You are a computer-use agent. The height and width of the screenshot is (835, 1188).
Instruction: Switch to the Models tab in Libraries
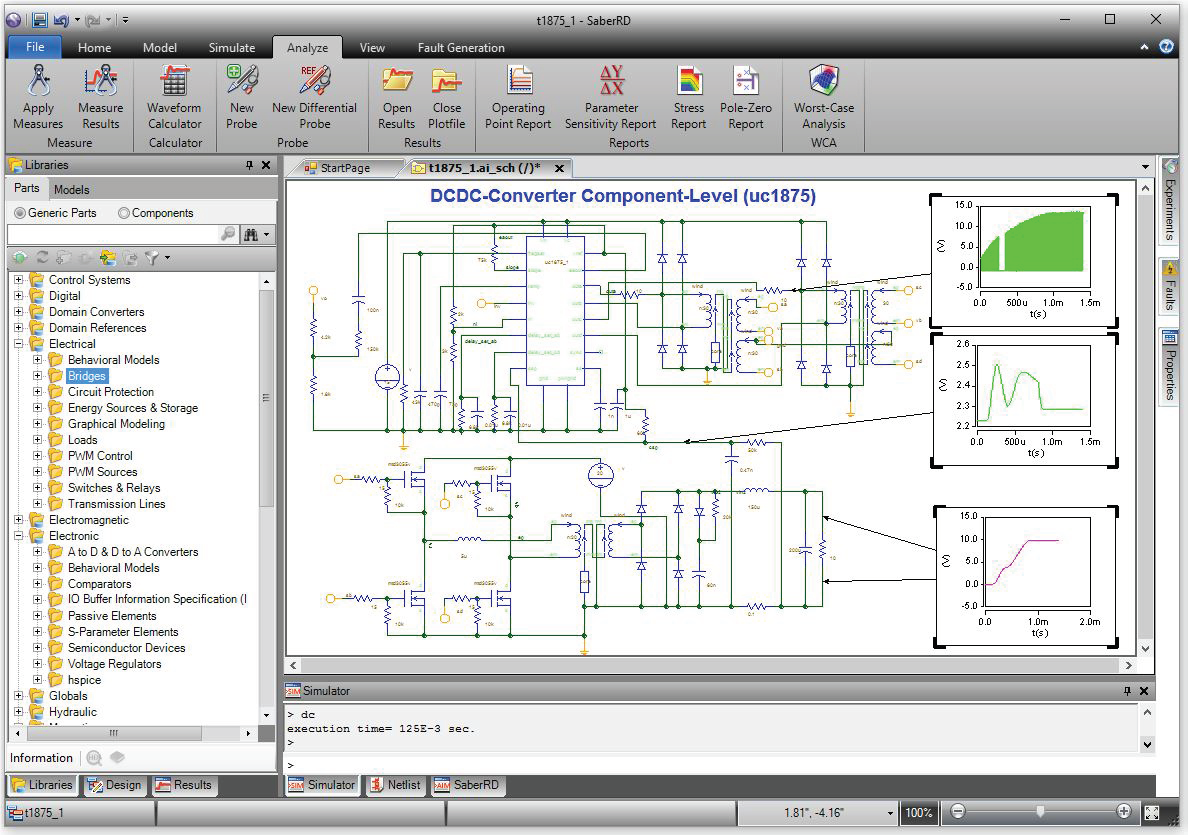click(x=71, y=189)
